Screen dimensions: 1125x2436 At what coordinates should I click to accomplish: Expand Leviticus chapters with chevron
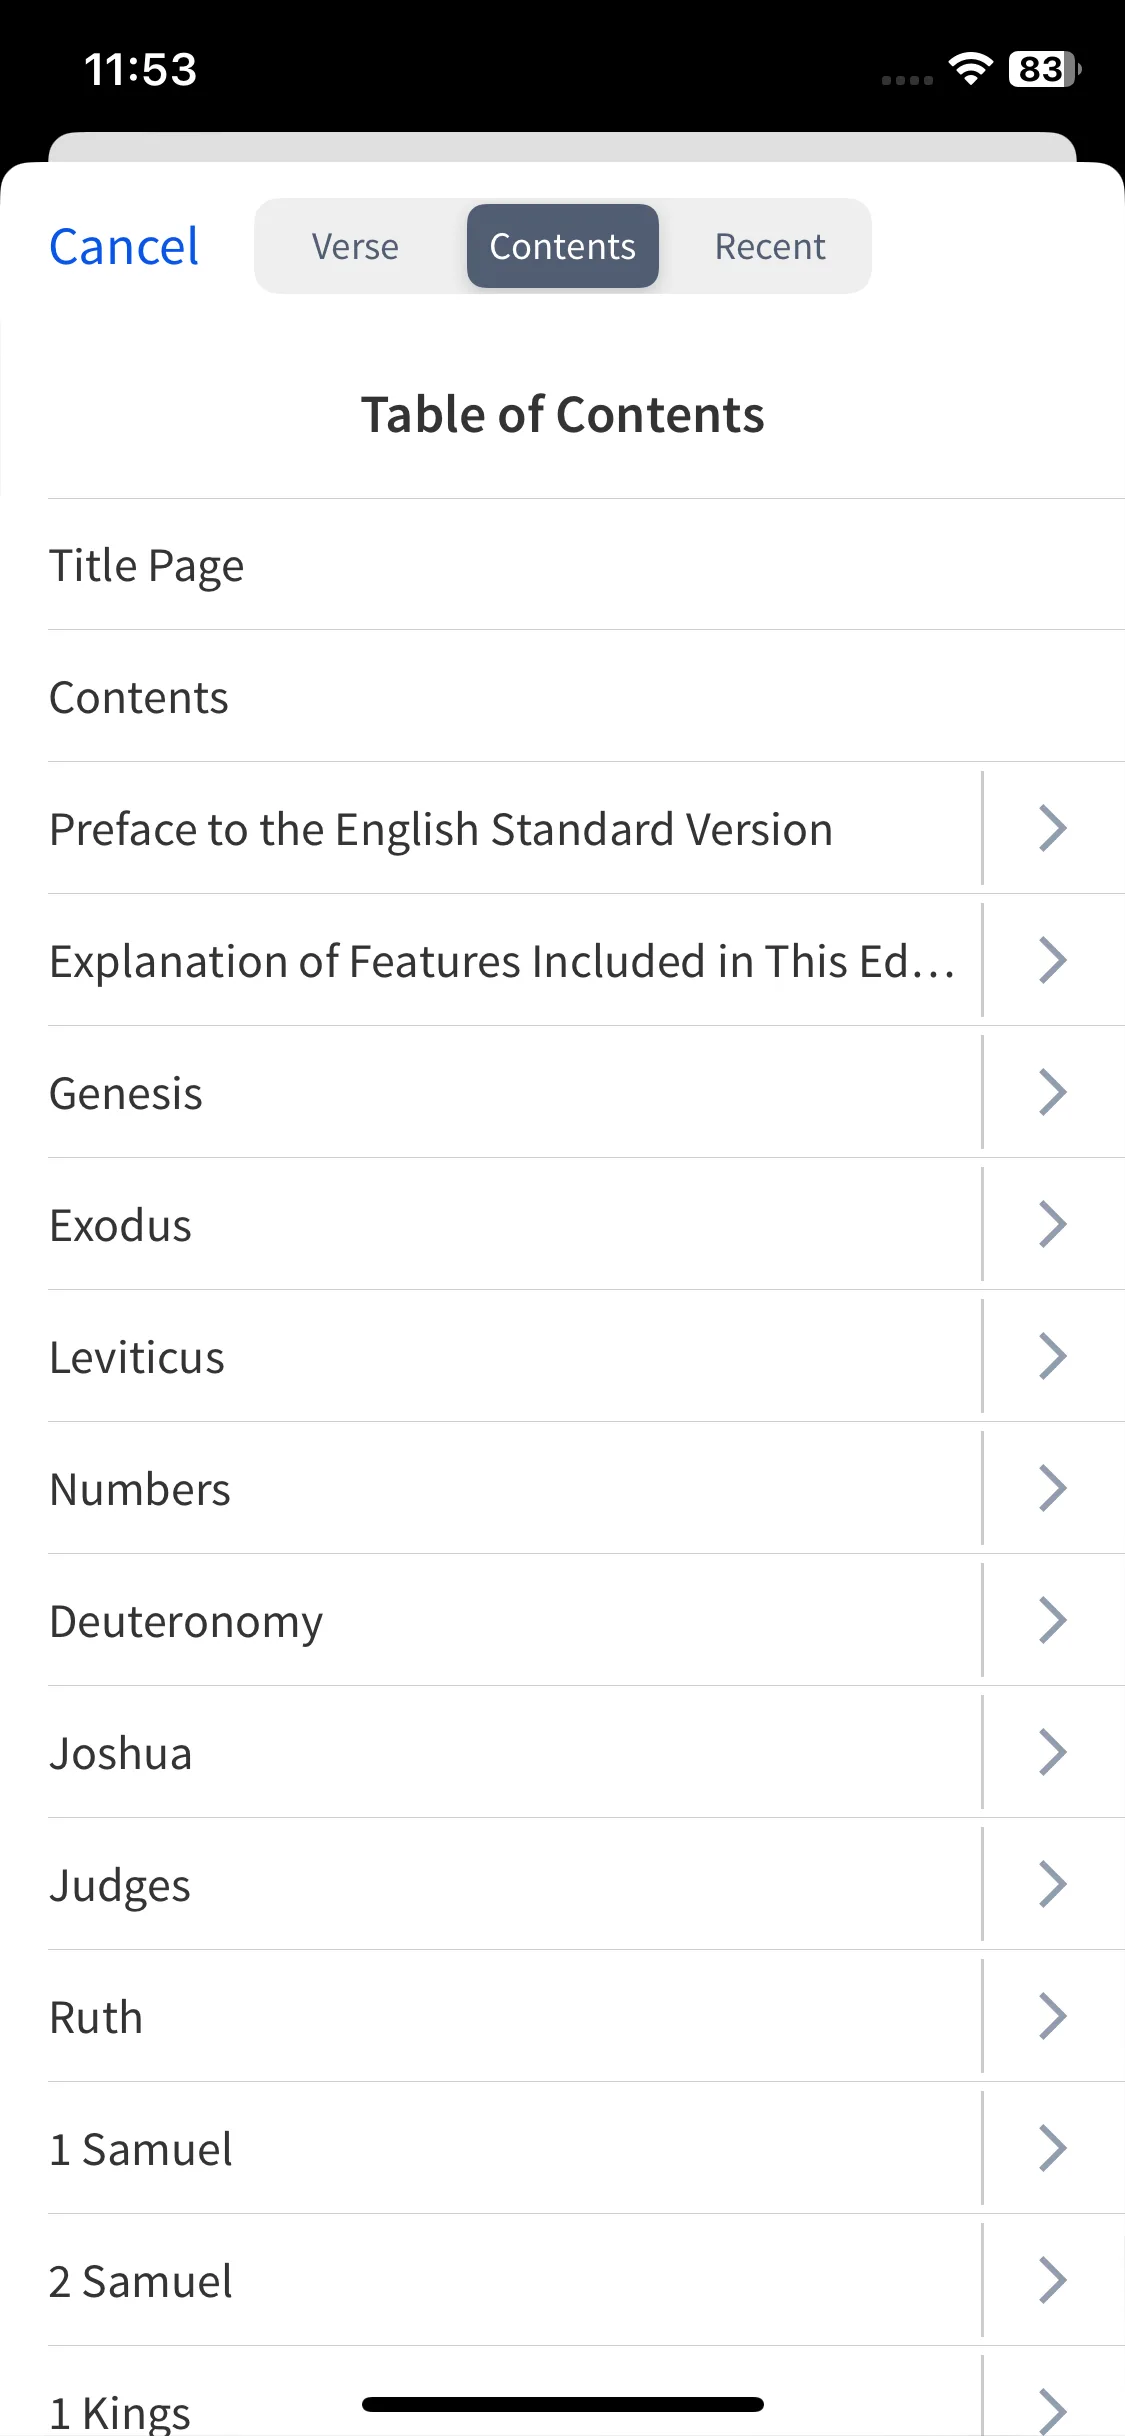click(x=1053, y=1356)
